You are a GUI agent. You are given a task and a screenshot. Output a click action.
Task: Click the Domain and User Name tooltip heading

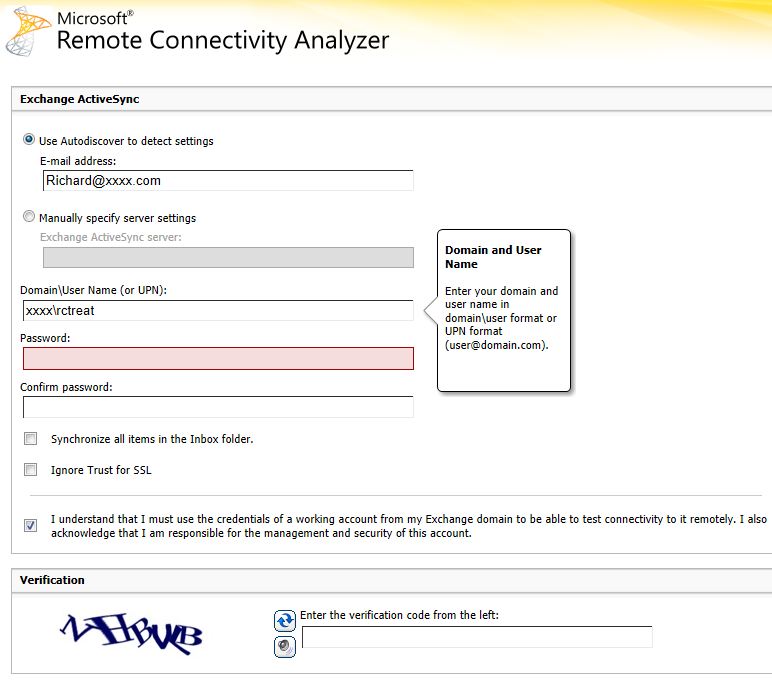coord(493,257)
